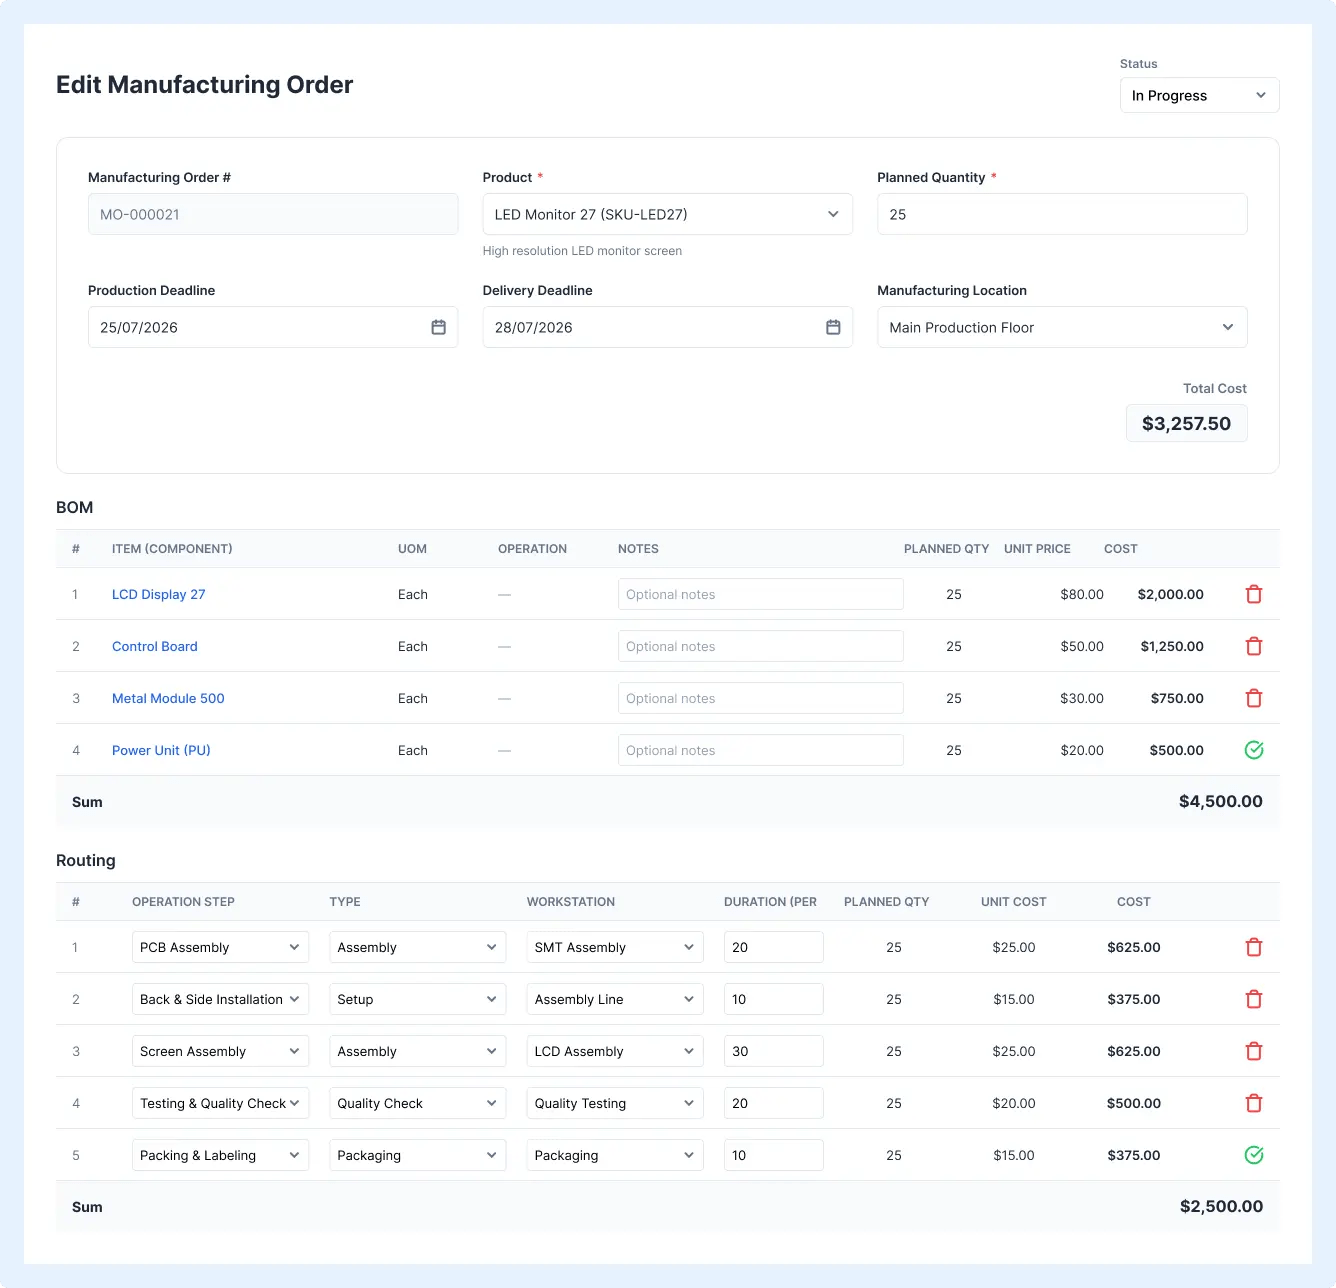The width and height of the screenshot is (1336, 1288).
Task: Open the Delivery Deadline calendar icon
Action: [833, 327]
